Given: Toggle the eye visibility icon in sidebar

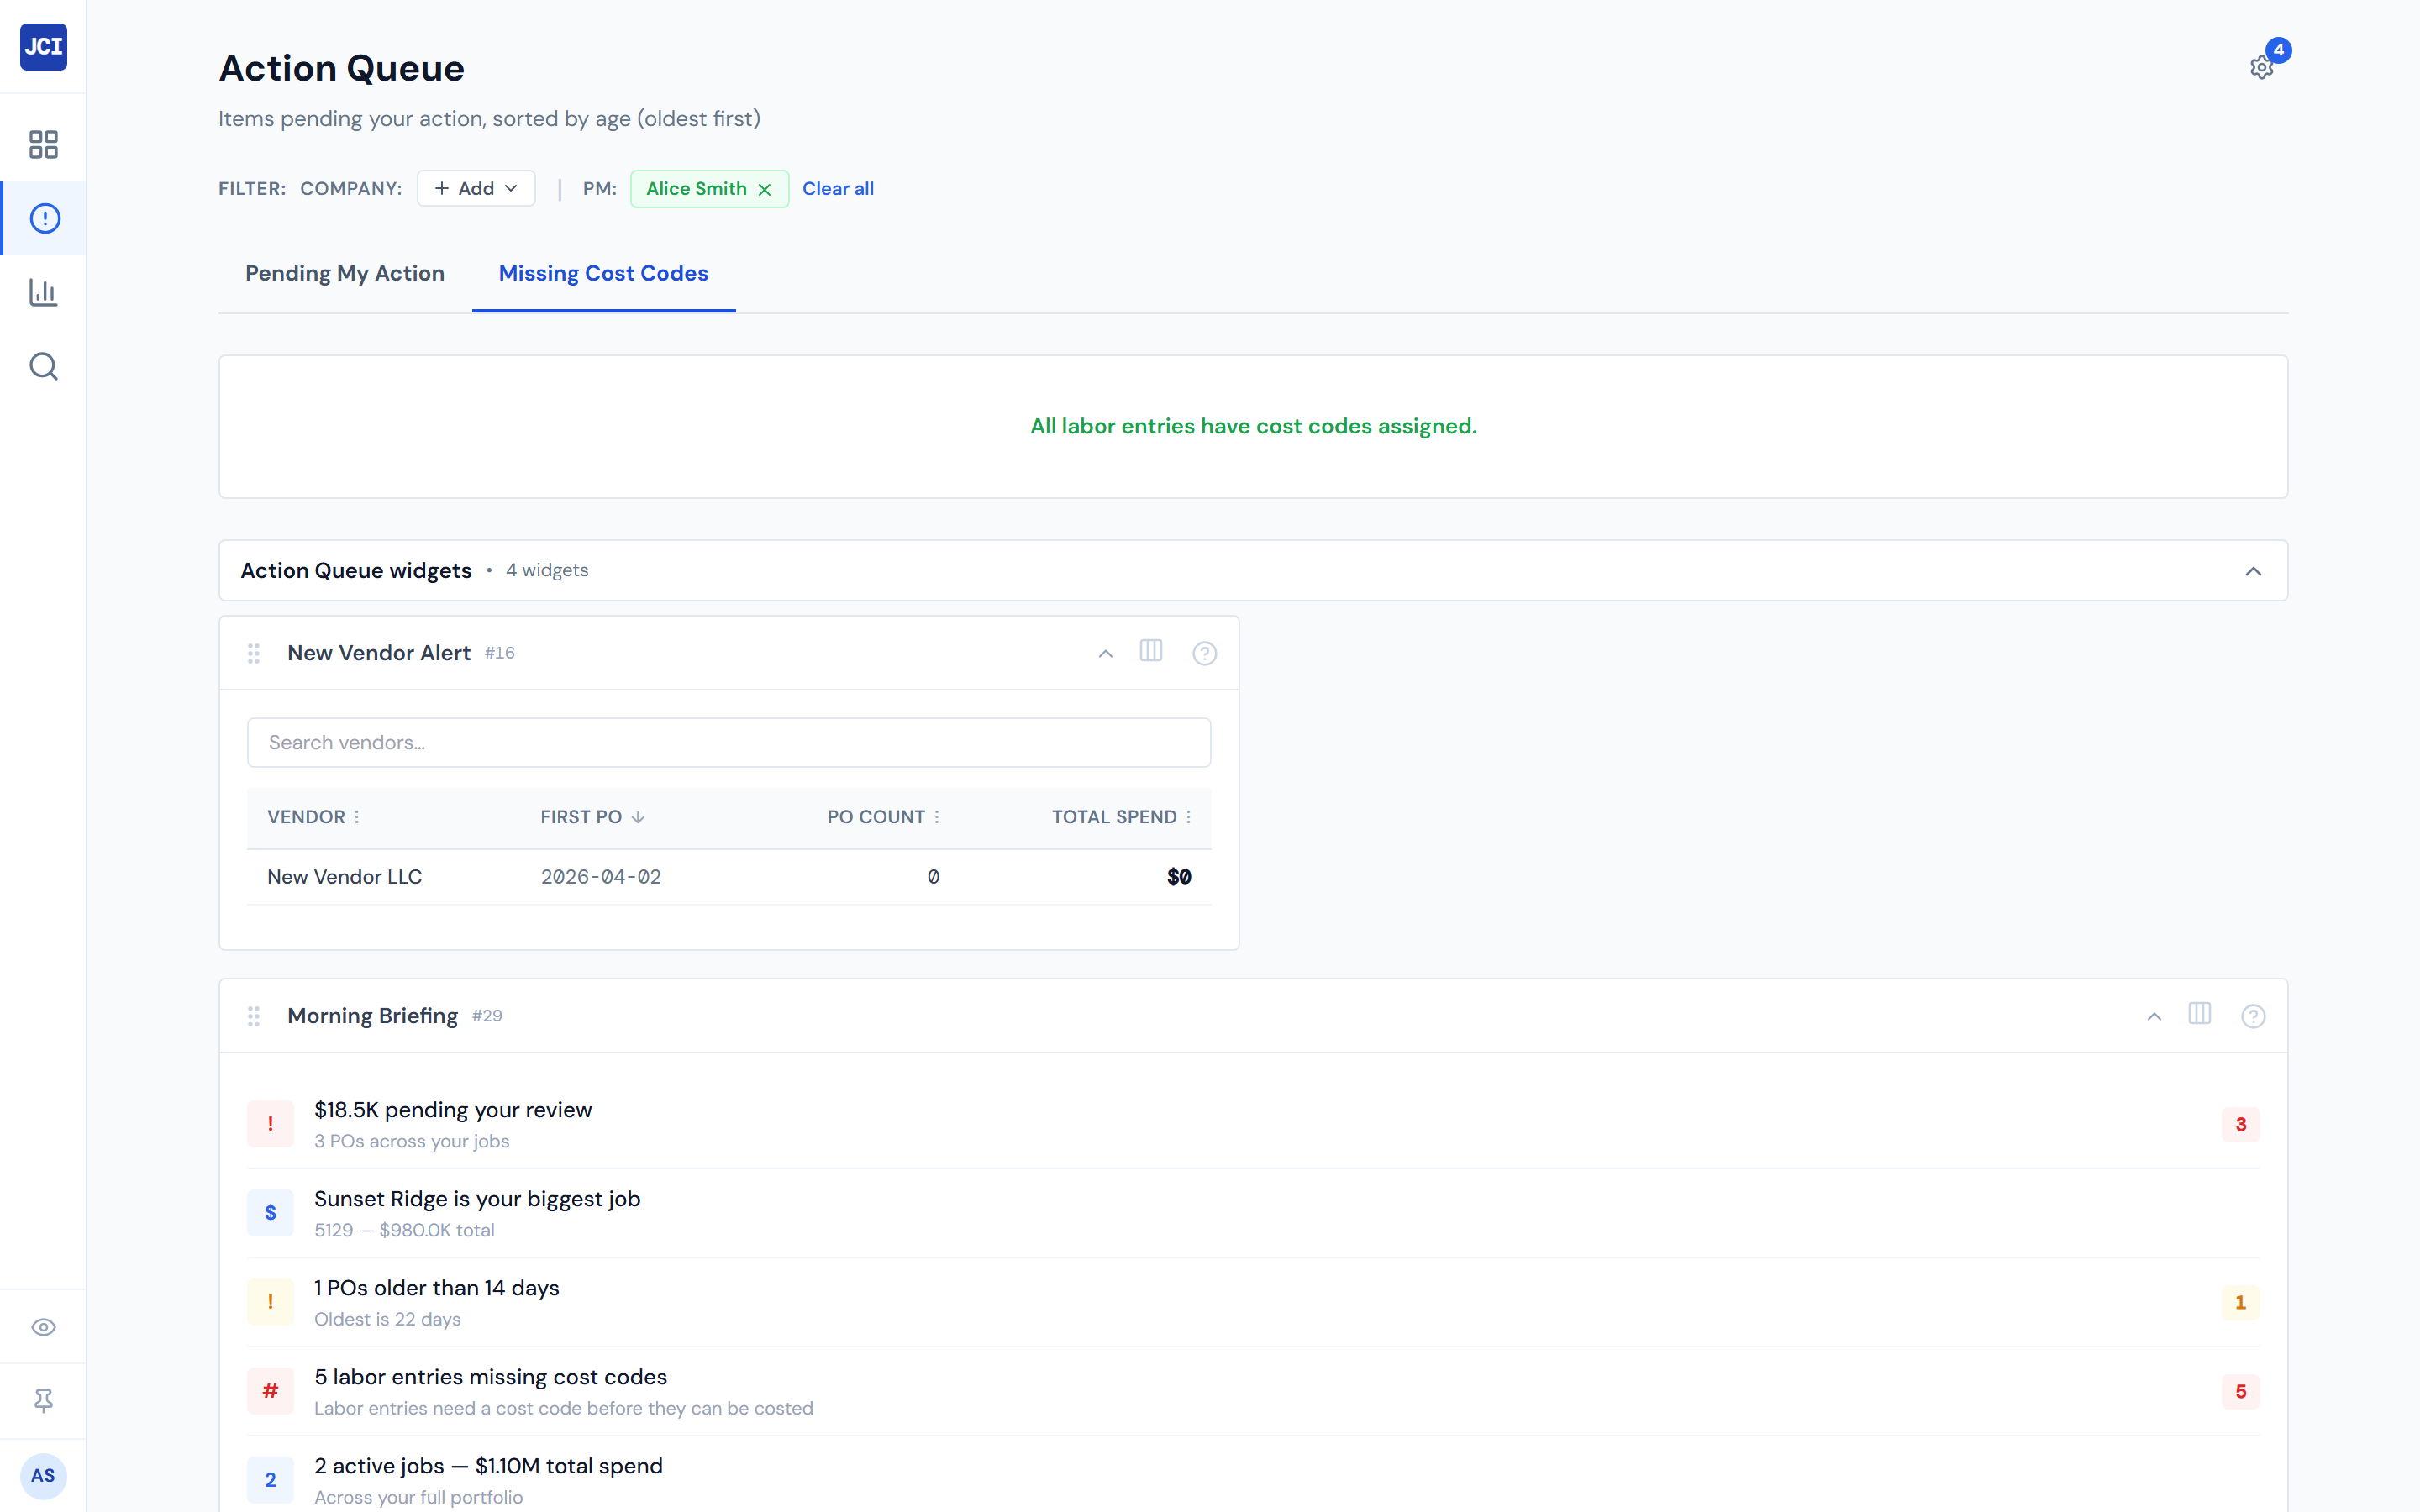Looking at the screenshot, I should (43, 1327).
